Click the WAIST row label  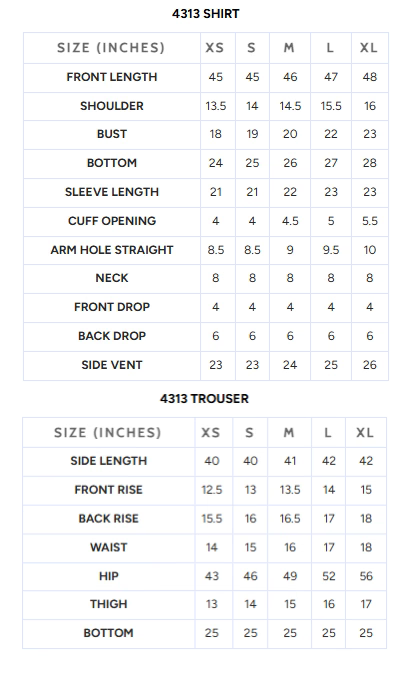click(x=109, y=547)
